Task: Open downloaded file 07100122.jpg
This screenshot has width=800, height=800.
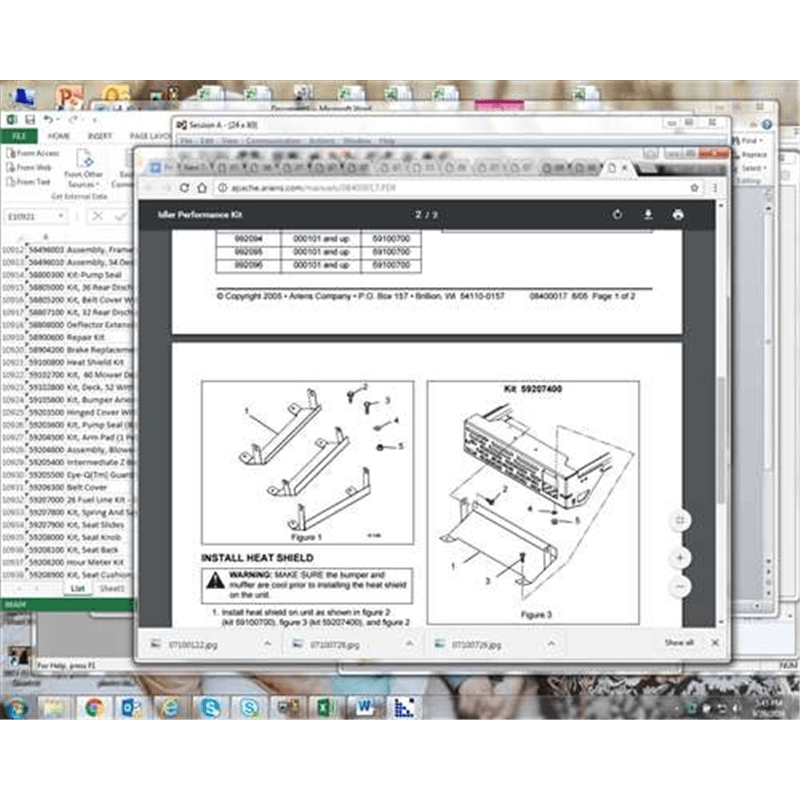Action: [x=192, y=645]
